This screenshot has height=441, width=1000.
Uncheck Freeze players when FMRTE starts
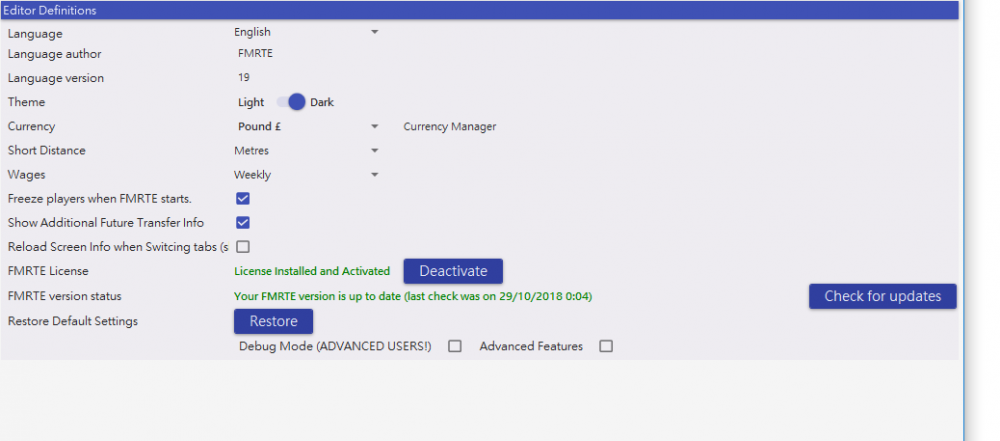(242, 198)
